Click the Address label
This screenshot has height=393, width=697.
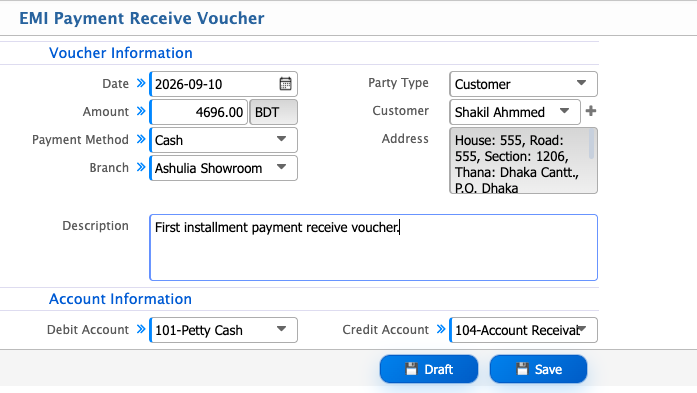pos(405,139)
